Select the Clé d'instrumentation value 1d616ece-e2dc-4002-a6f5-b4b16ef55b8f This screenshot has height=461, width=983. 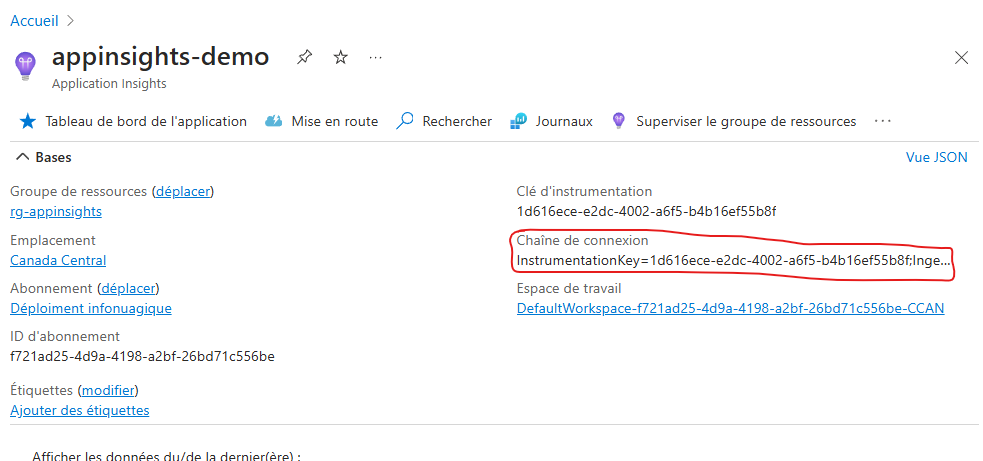click(x=646, y=211)
